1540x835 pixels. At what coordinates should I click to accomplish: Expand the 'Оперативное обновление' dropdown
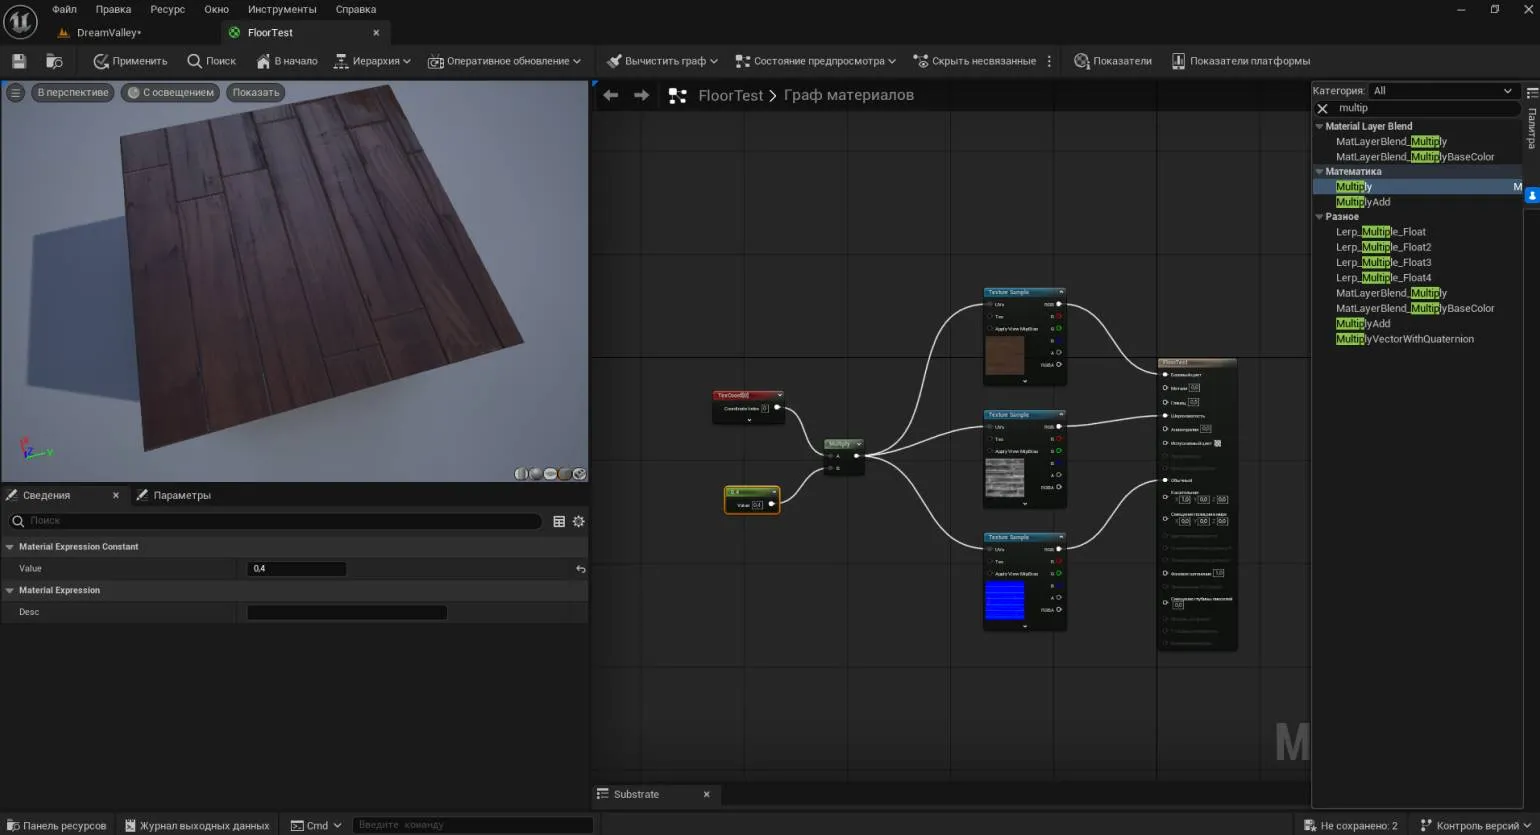tap(505, 61)
